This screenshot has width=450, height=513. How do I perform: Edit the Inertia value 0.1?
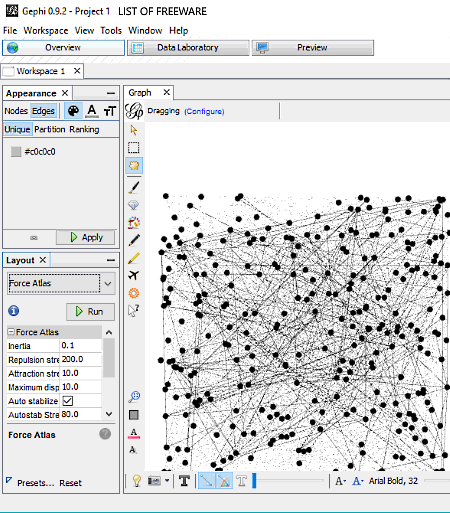click(x=80, y=346)
